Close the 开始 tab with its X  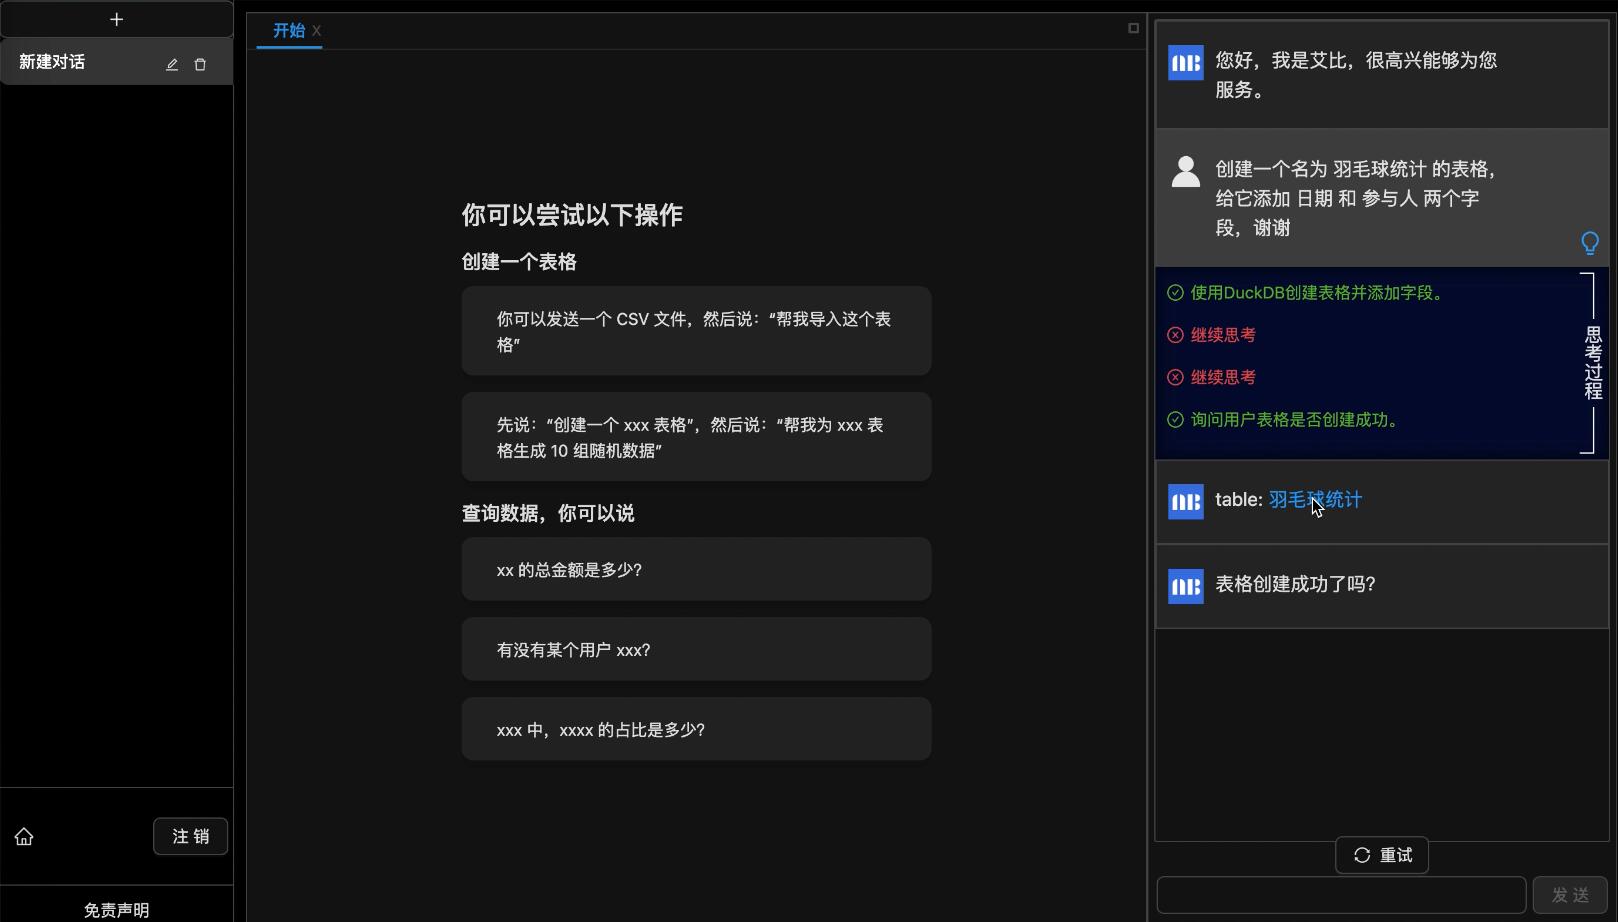coord(316,31)
